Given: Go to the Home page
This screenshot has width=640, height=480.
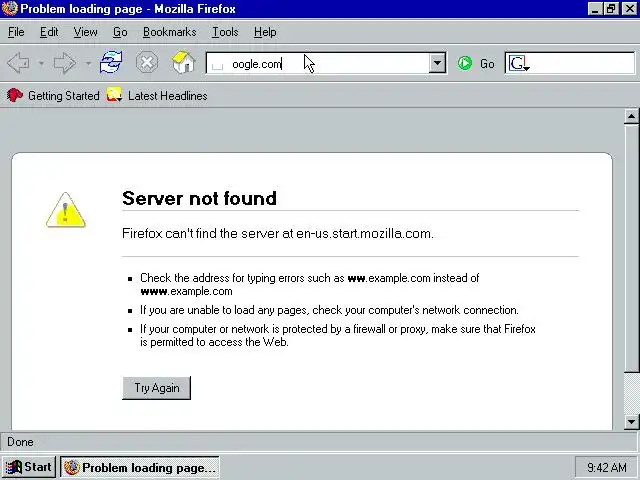Looking at the screenshot, I should tap(184, 62).
